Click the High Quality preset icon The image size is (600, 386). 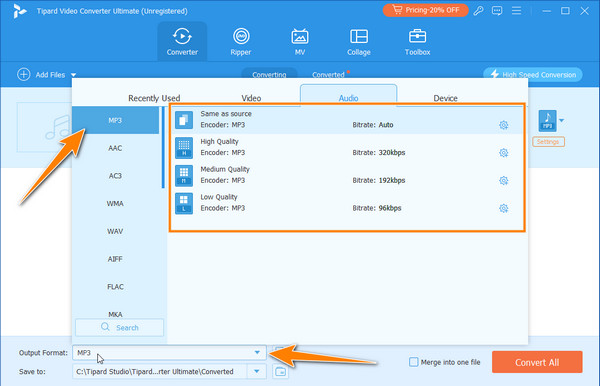click(184, 148)
